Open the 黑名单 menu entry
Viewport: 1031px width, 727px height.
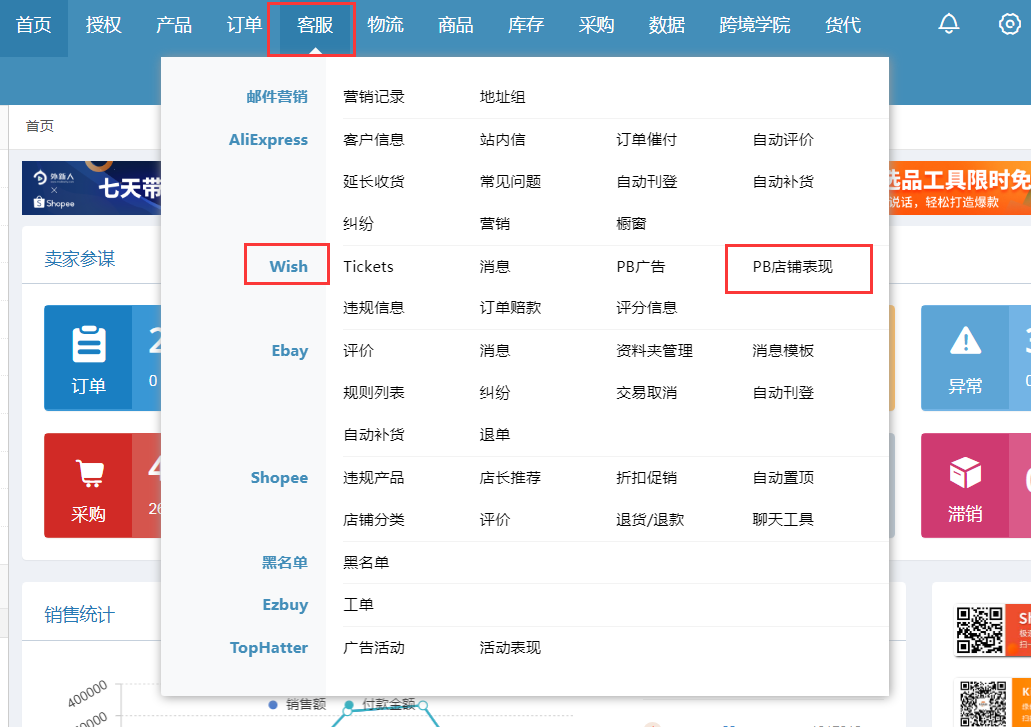tap(366, 563)
